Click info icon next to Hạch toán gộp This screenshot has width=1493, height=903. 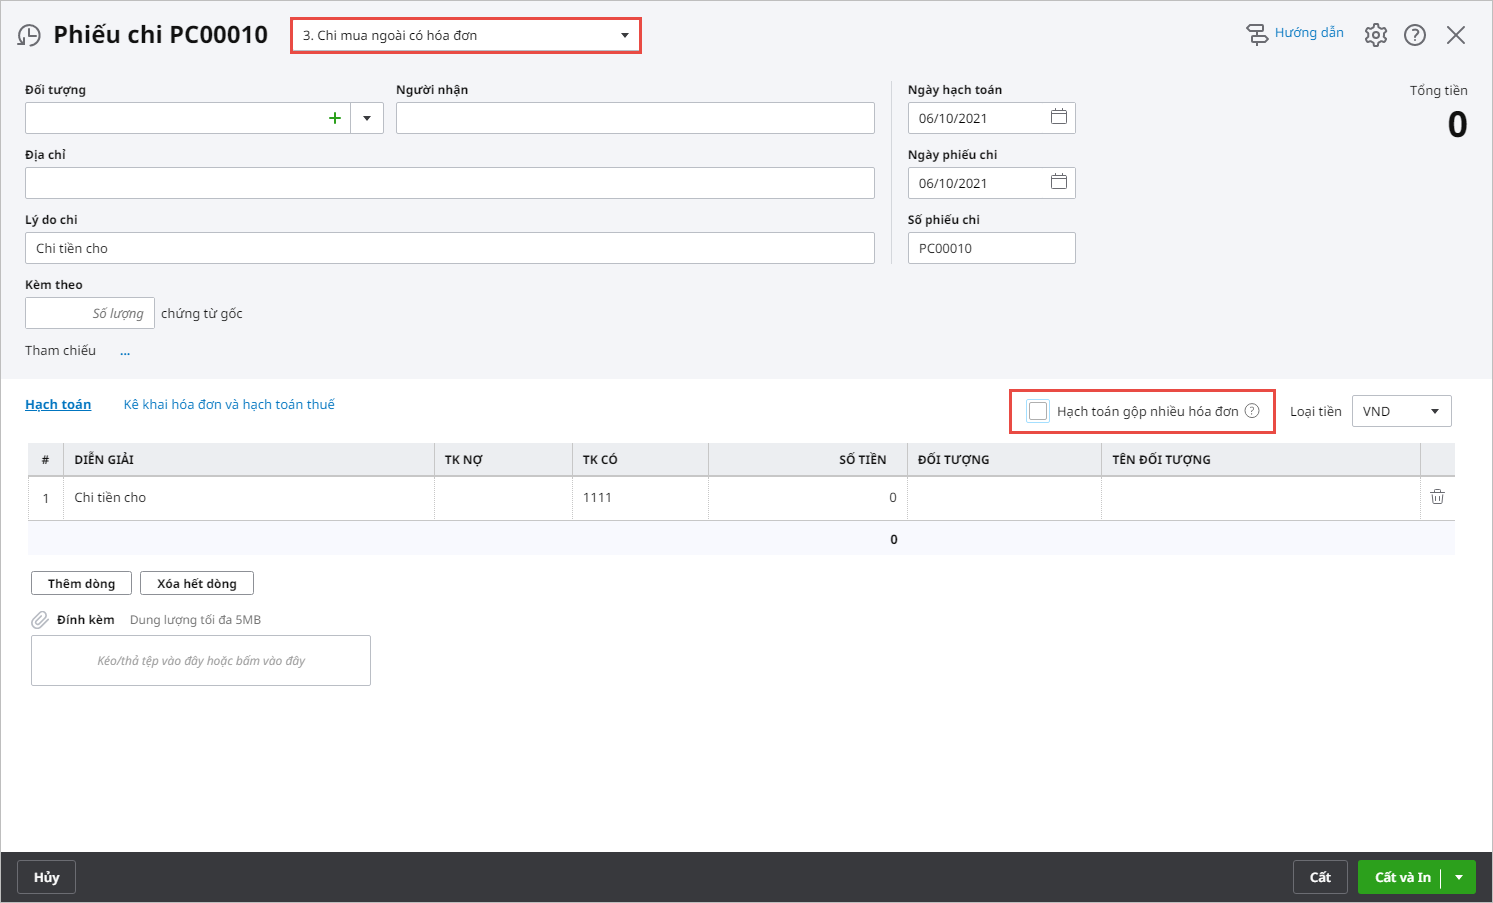click(x=1252, y=411)
